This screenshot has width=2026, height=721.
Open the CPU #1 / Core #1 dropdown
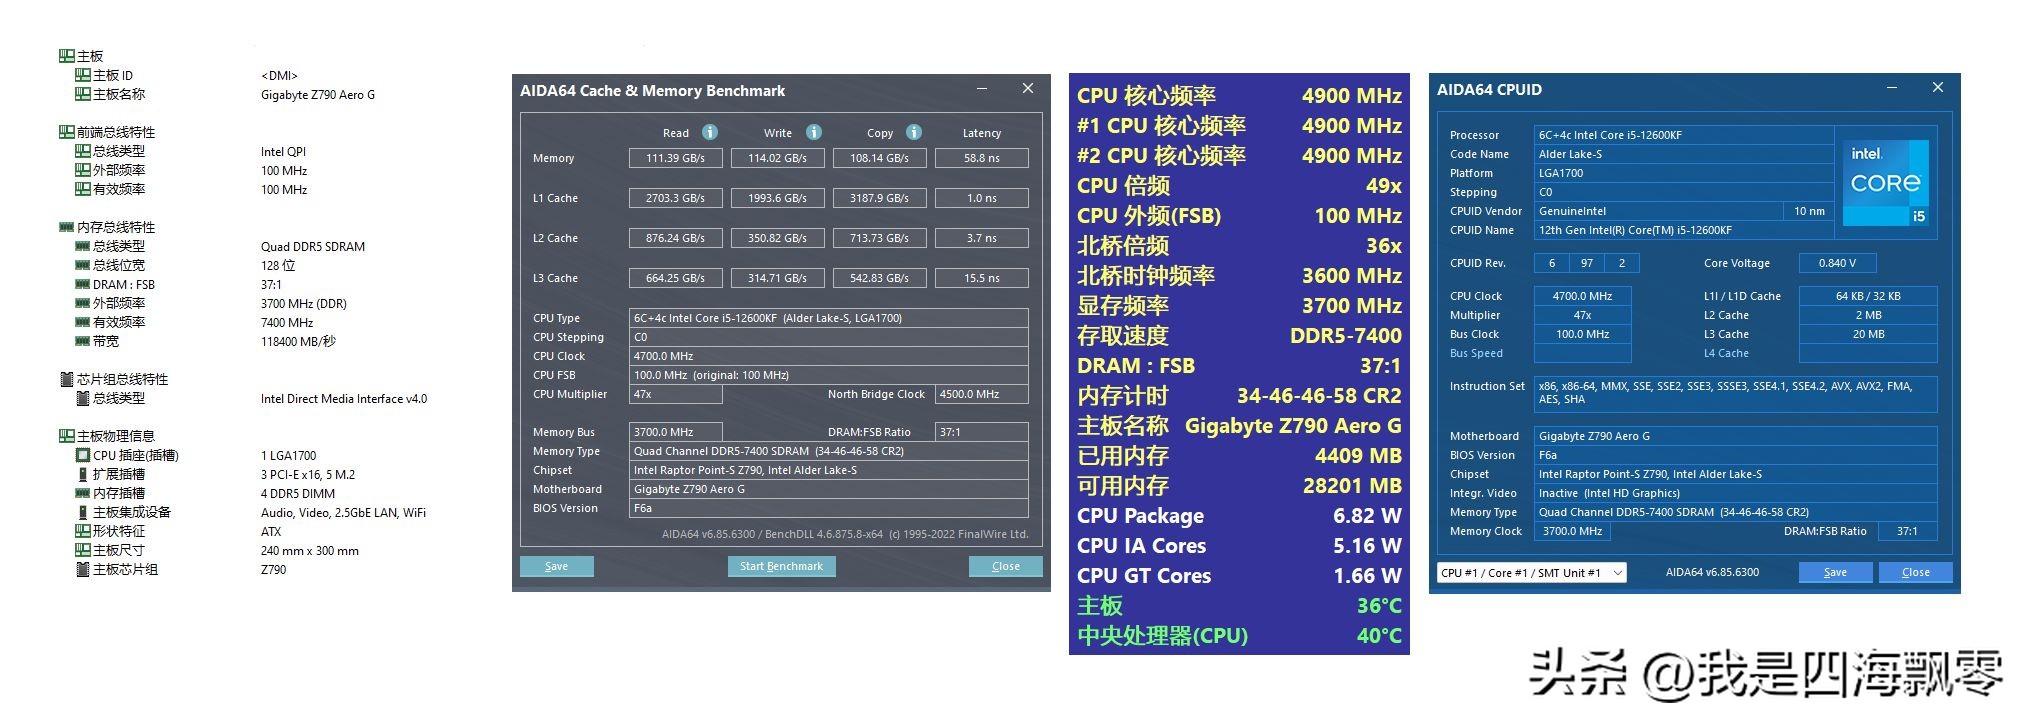click(1532, 573)
